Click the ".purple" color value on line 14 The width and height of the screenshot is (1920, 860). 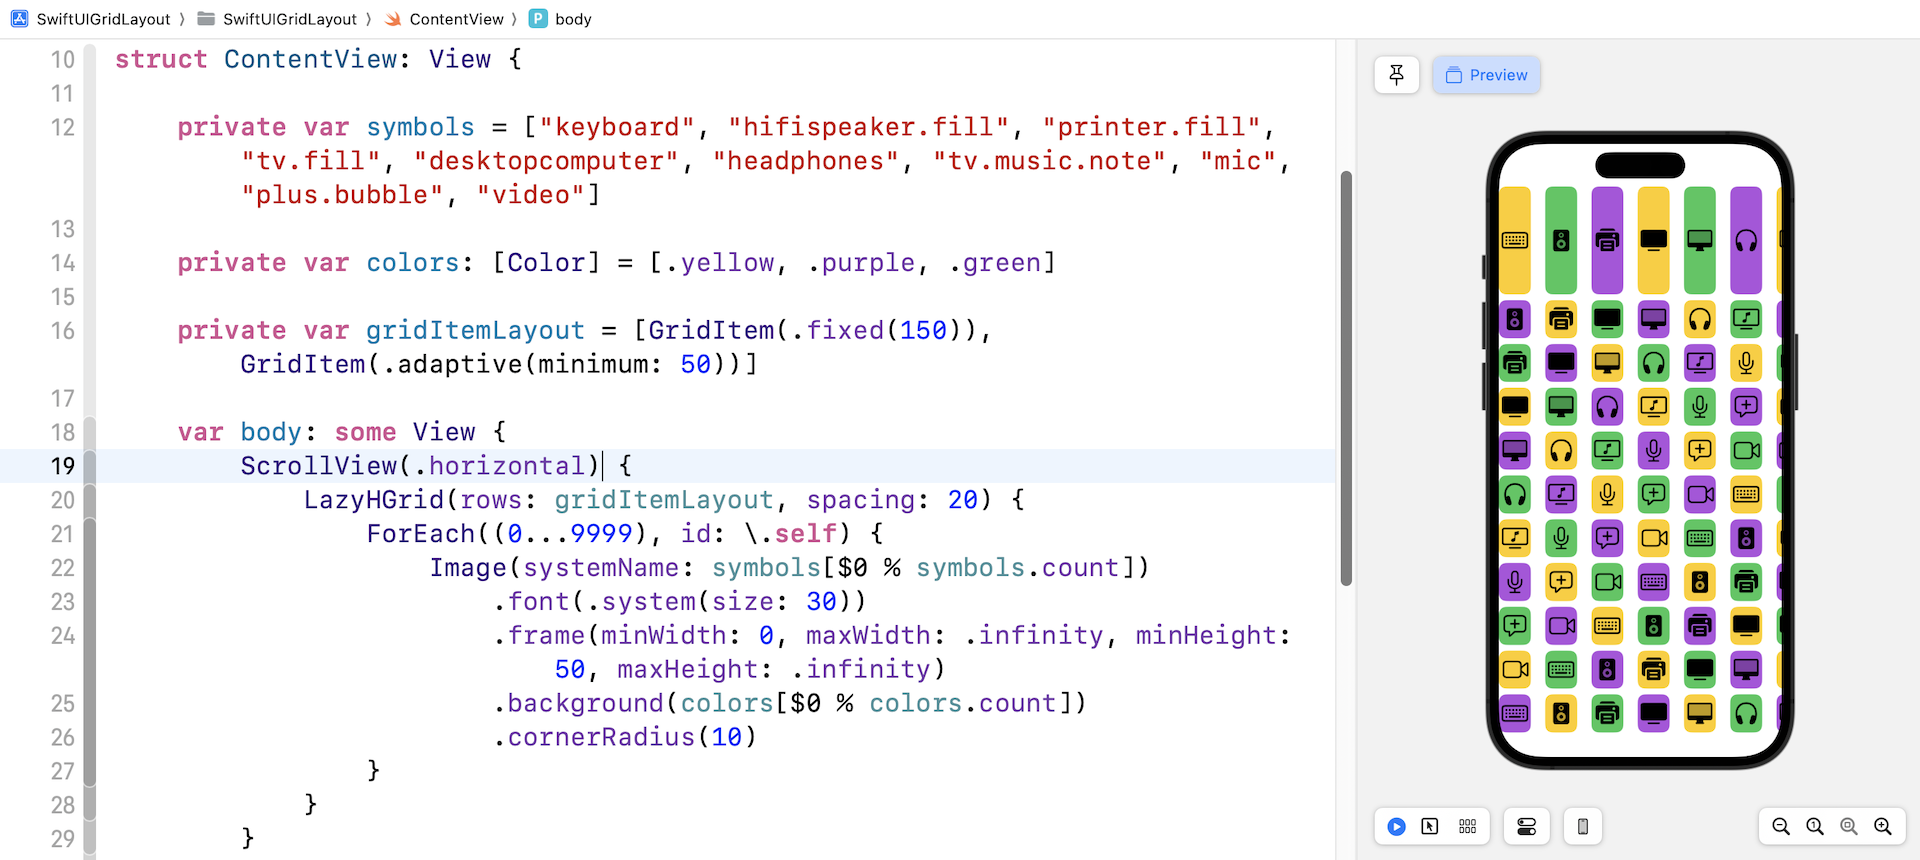tap(861, 263)
